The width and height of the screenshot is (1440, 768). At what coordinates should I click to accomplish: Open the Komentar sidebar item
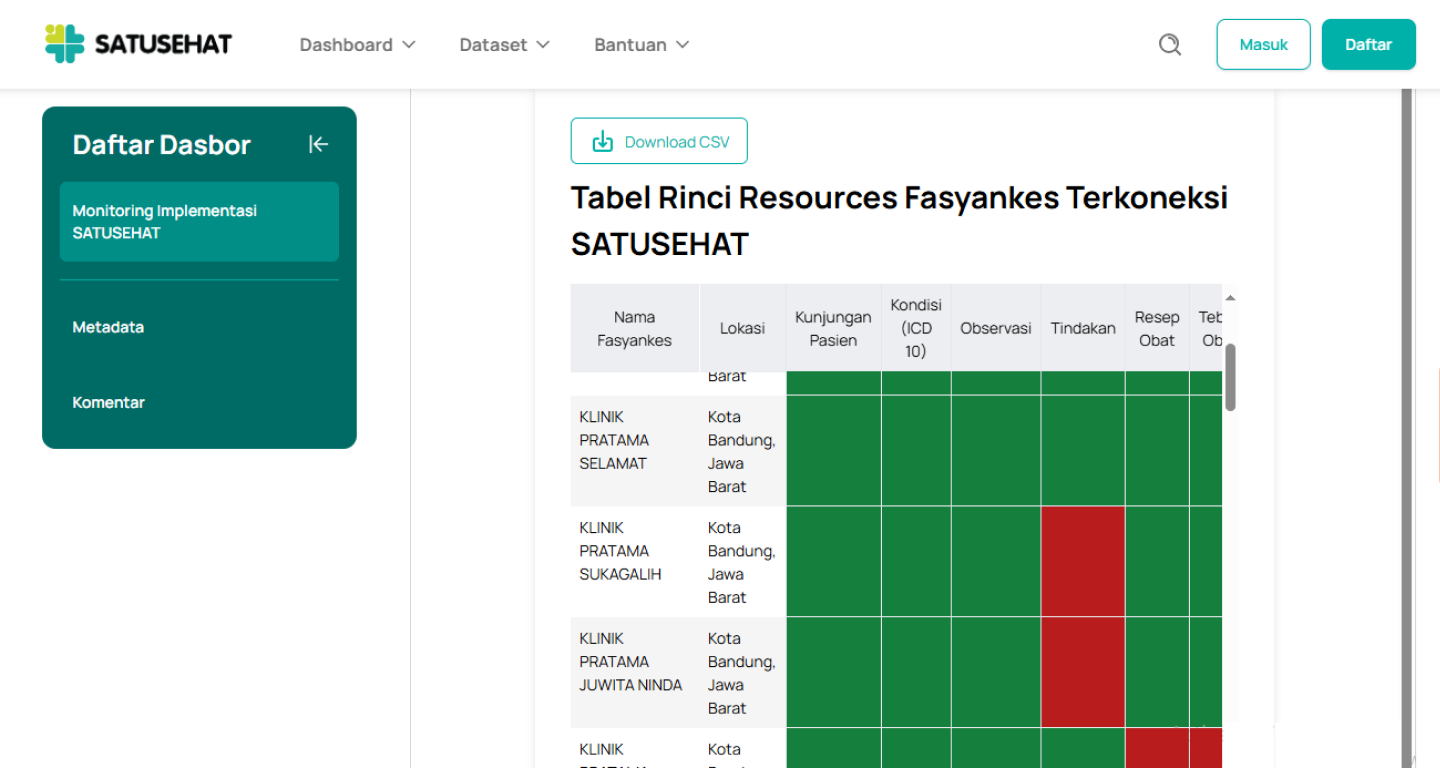(108, 402)
